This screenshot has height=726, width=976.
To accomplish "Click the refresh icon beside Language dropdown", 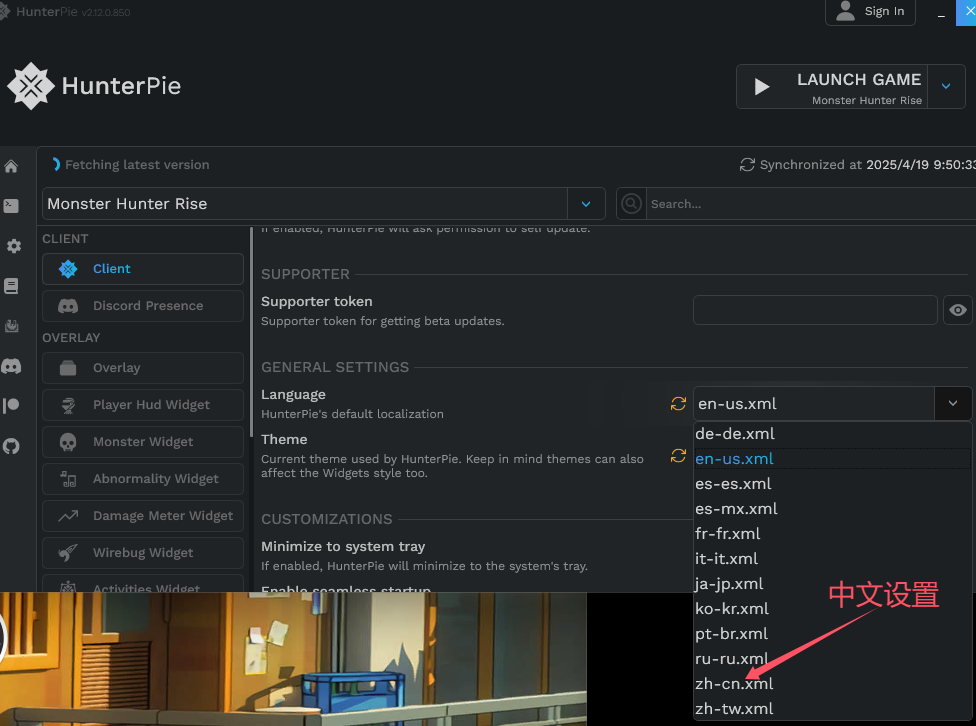I will [x=678, y=403].
